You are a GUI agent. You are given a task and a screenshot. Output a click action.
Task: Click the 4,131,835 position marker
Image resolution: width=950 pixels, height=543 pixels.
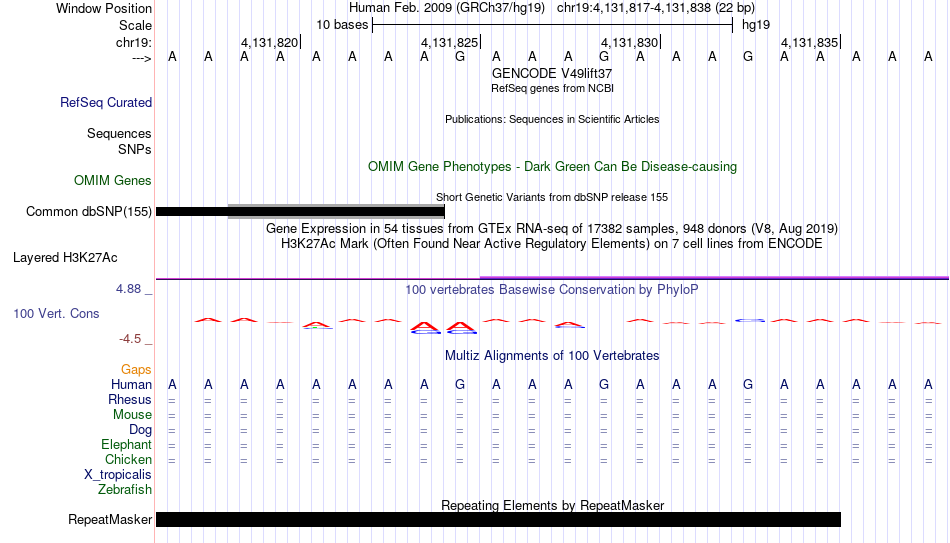click(x=811, y=42)
